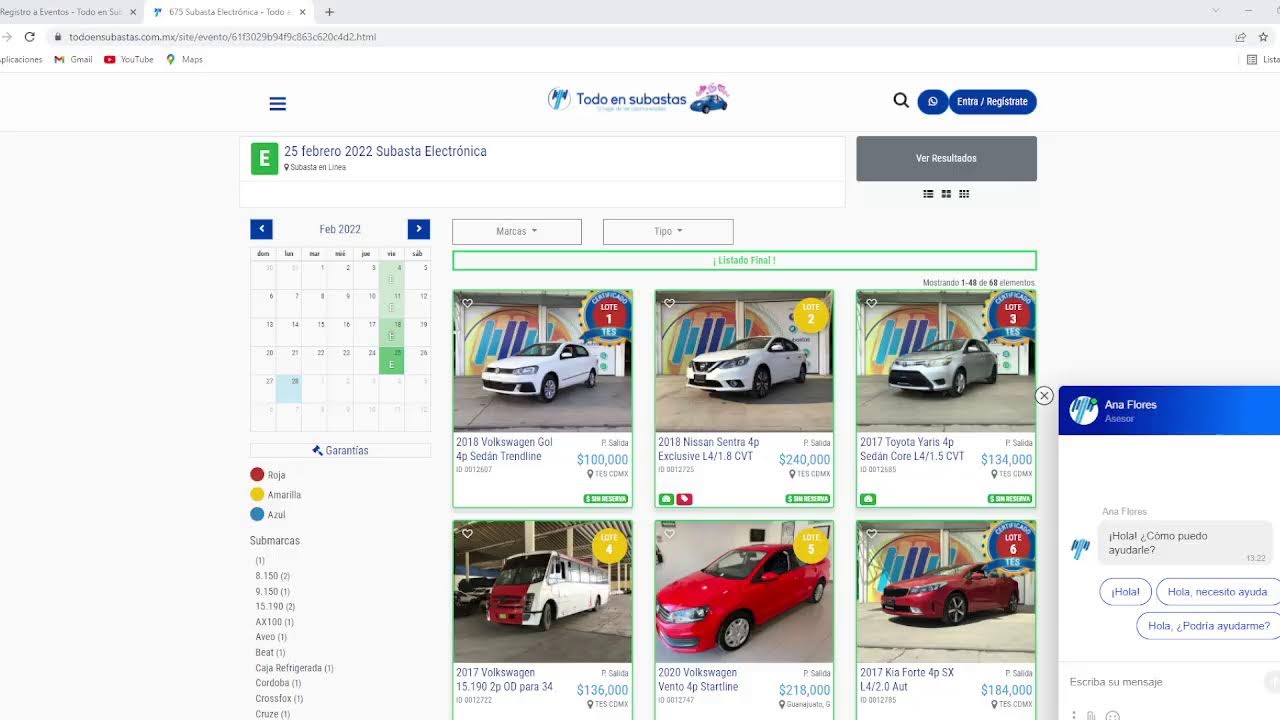
Task: Open the 2018 Volkswagen Gol car photo
Action: click(x=542, y=361)
